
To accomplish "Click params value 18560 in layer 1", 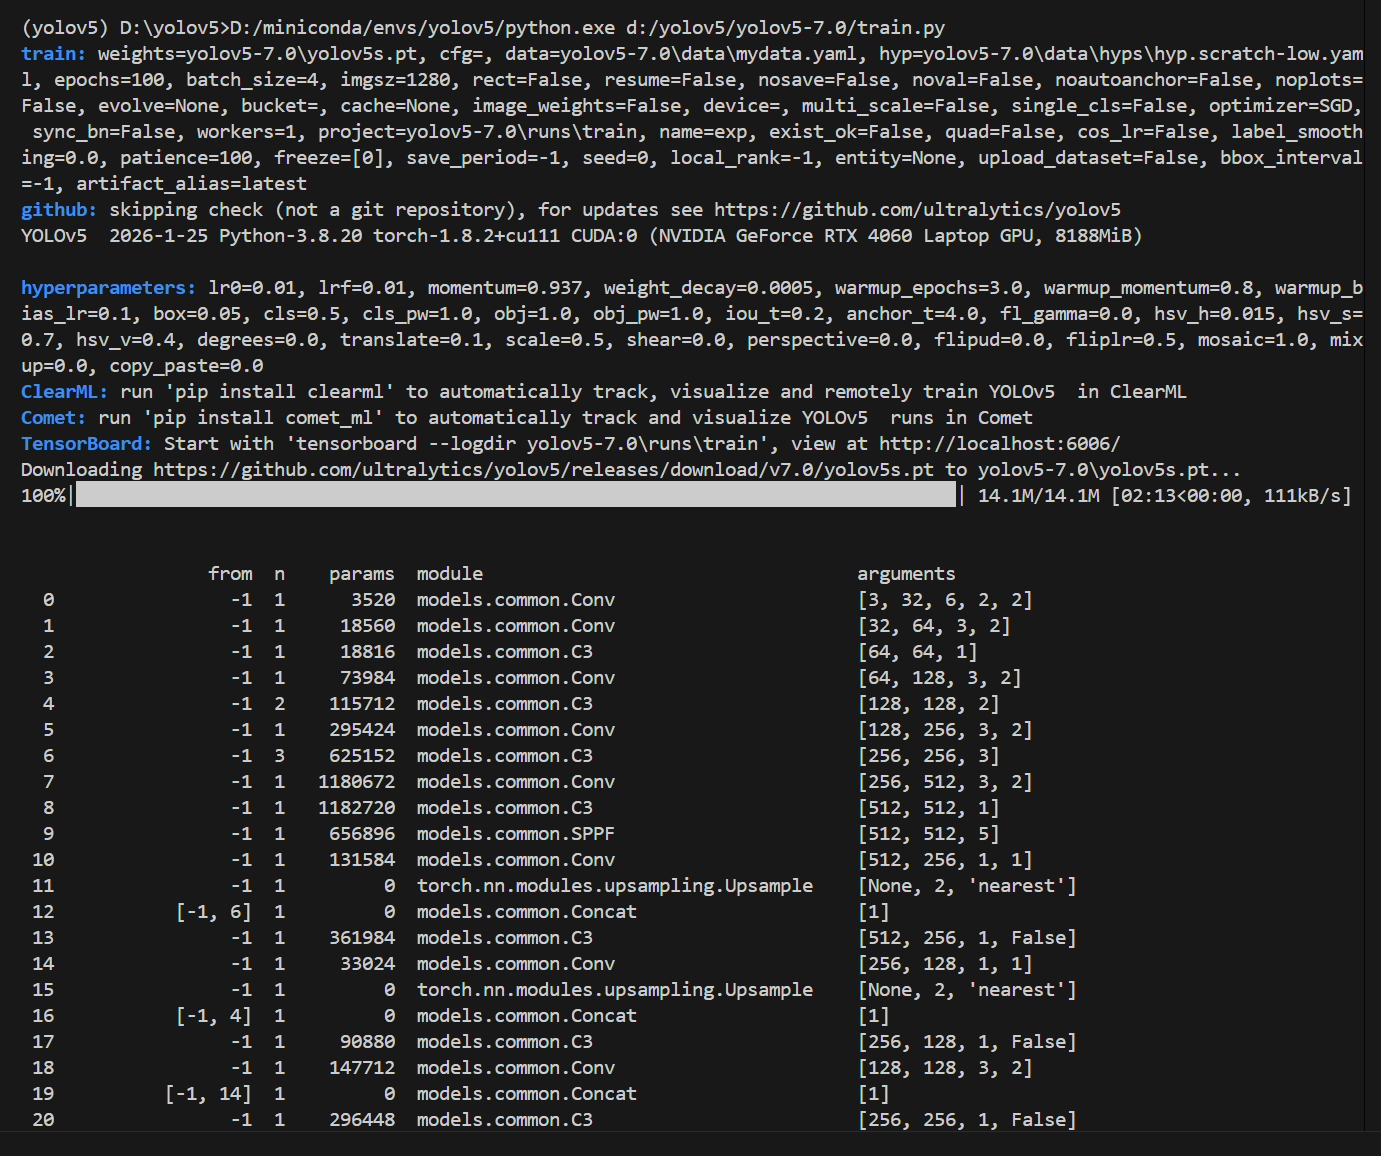I will pos(367,626).
